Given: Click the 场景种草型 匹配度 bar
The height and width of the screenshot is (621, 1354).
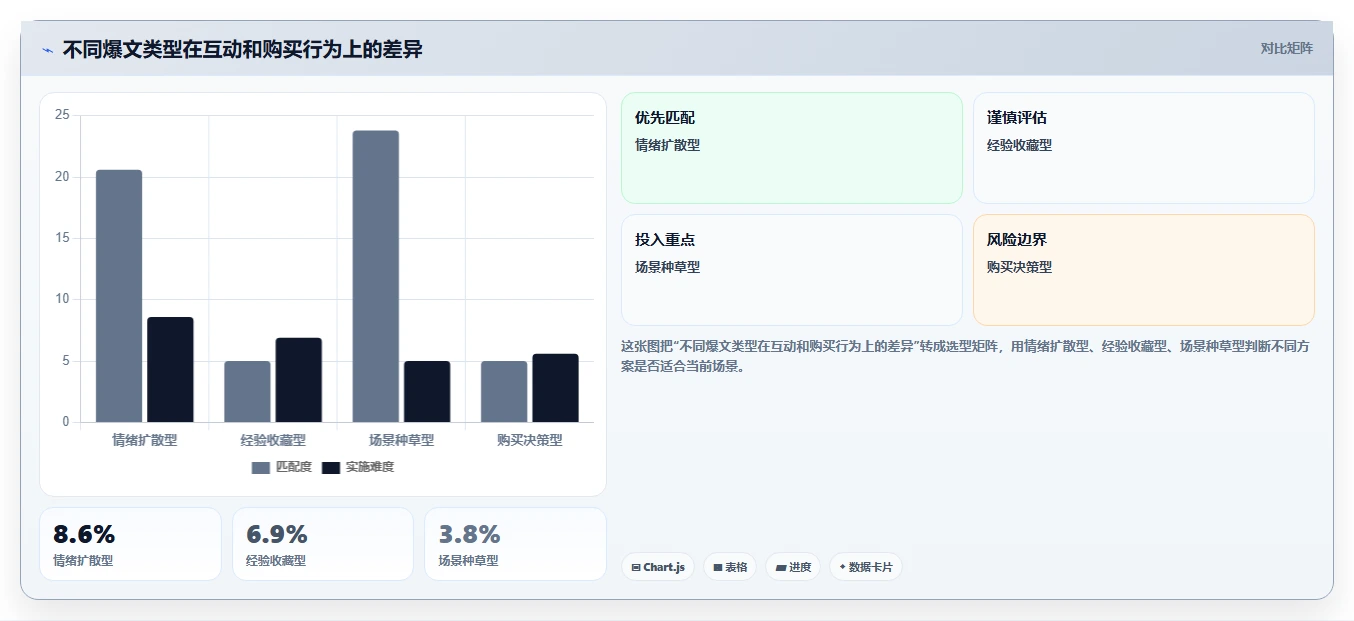Looking at the screenshot, I should point(376,277).
